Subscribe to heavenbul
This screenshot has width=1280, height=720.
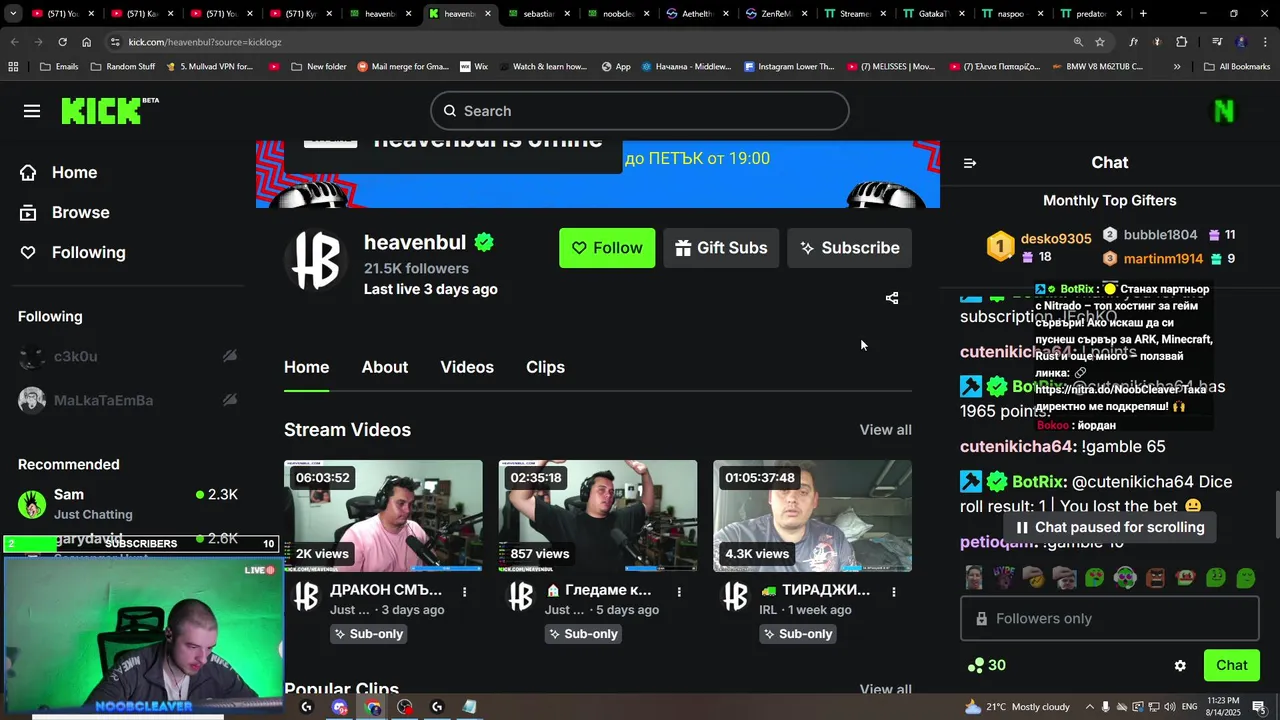849,248
